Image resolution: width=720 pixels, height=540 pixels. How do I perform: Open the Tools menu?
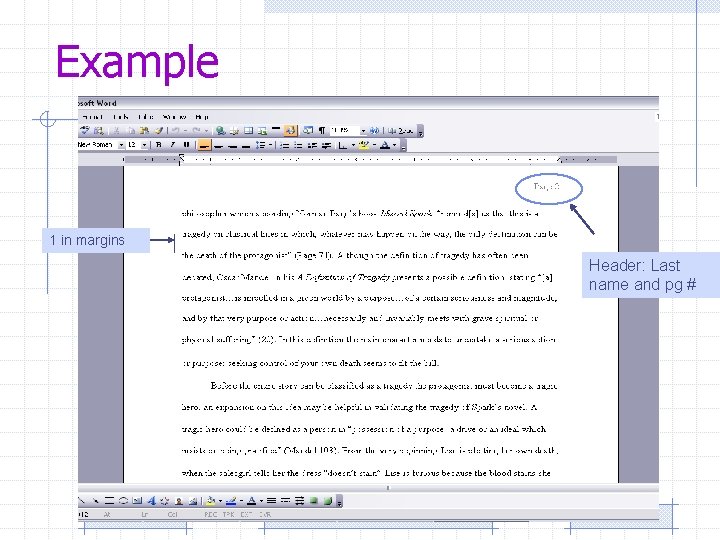pyautogui.click(x=121, y=117)
